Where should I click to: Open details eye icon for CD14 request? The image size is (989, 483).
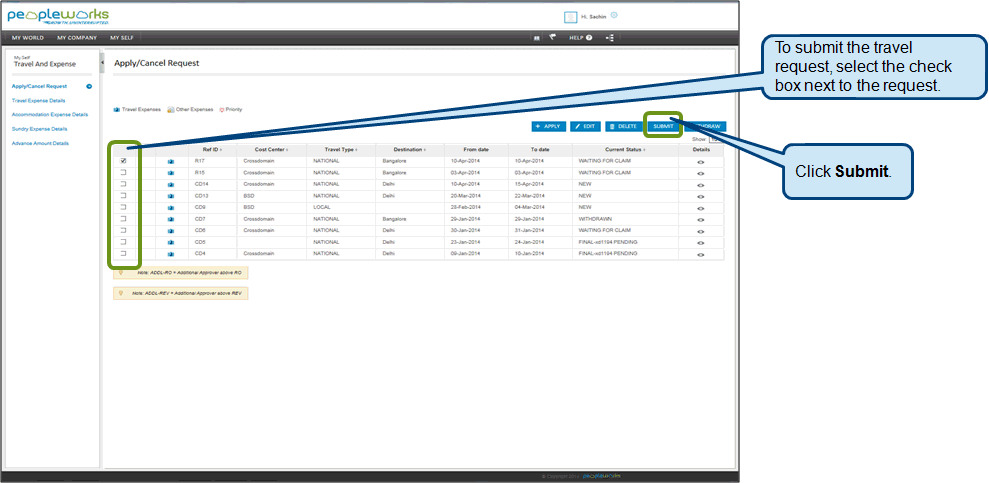point(700,185)
